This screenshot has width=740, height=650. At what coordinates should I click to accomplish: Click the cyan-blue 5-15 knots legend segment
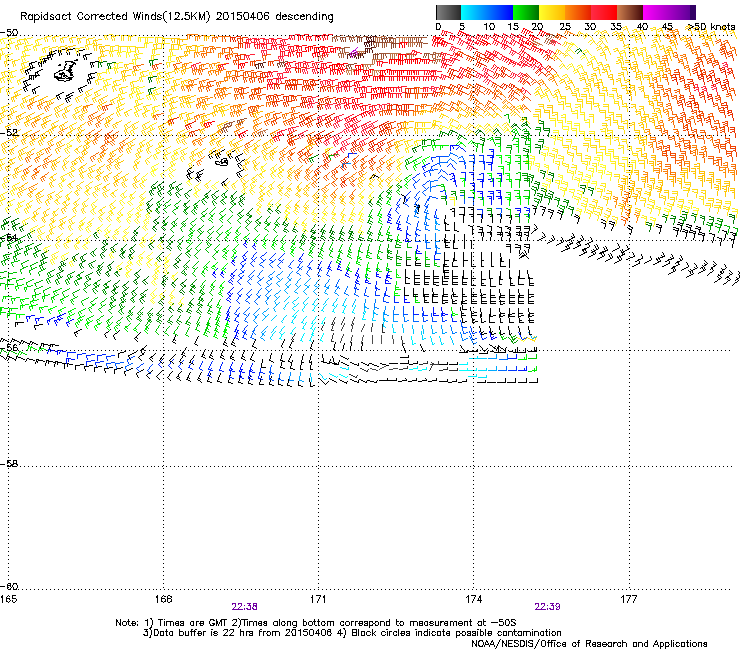487,12
